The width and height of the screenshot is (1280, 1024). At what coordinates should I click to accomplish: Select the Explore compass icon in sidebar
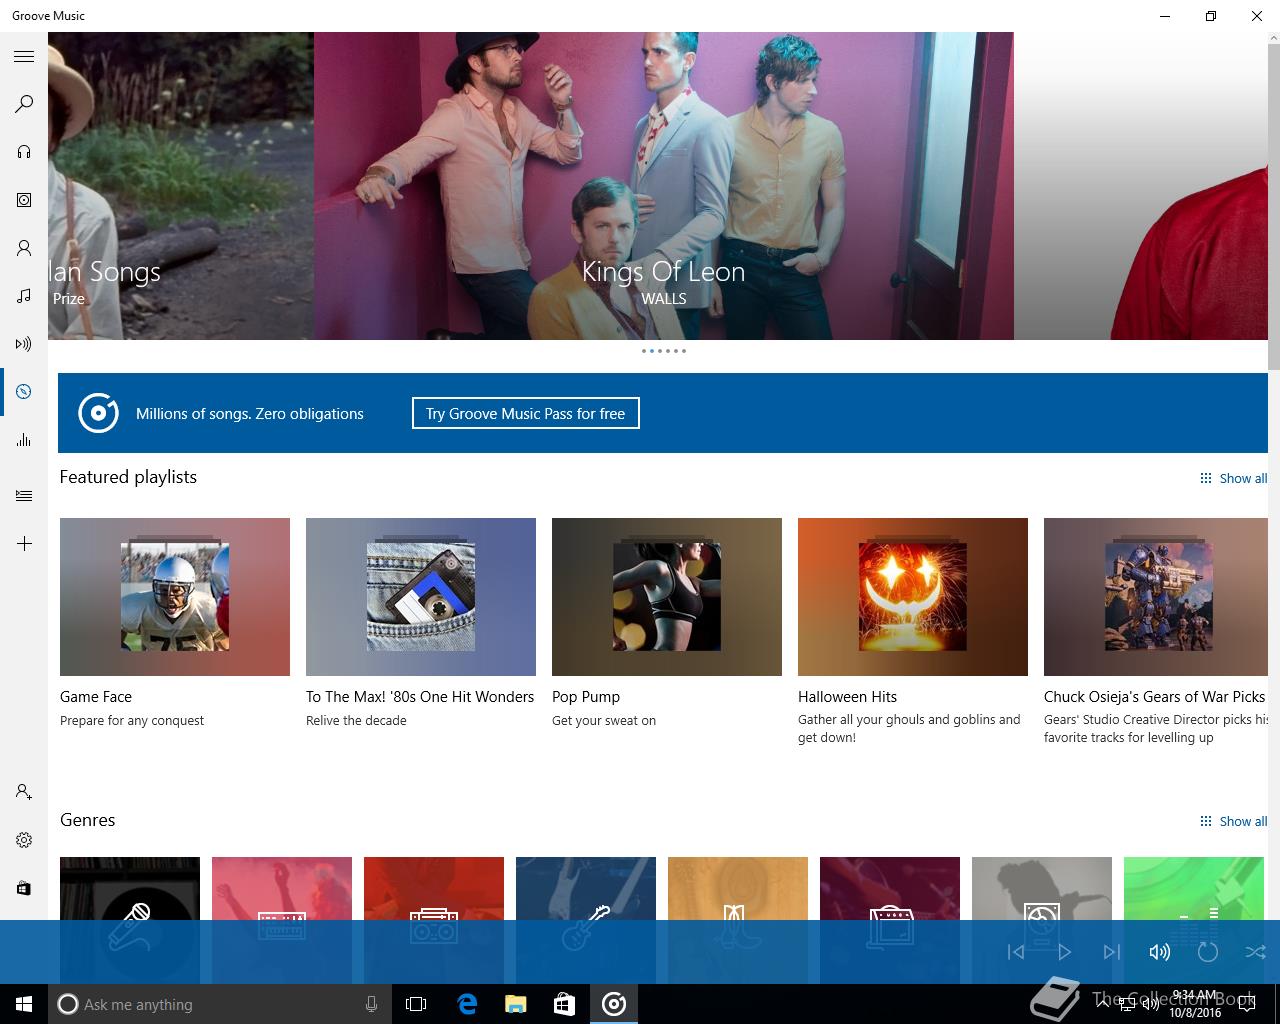[x=24, y=392]
